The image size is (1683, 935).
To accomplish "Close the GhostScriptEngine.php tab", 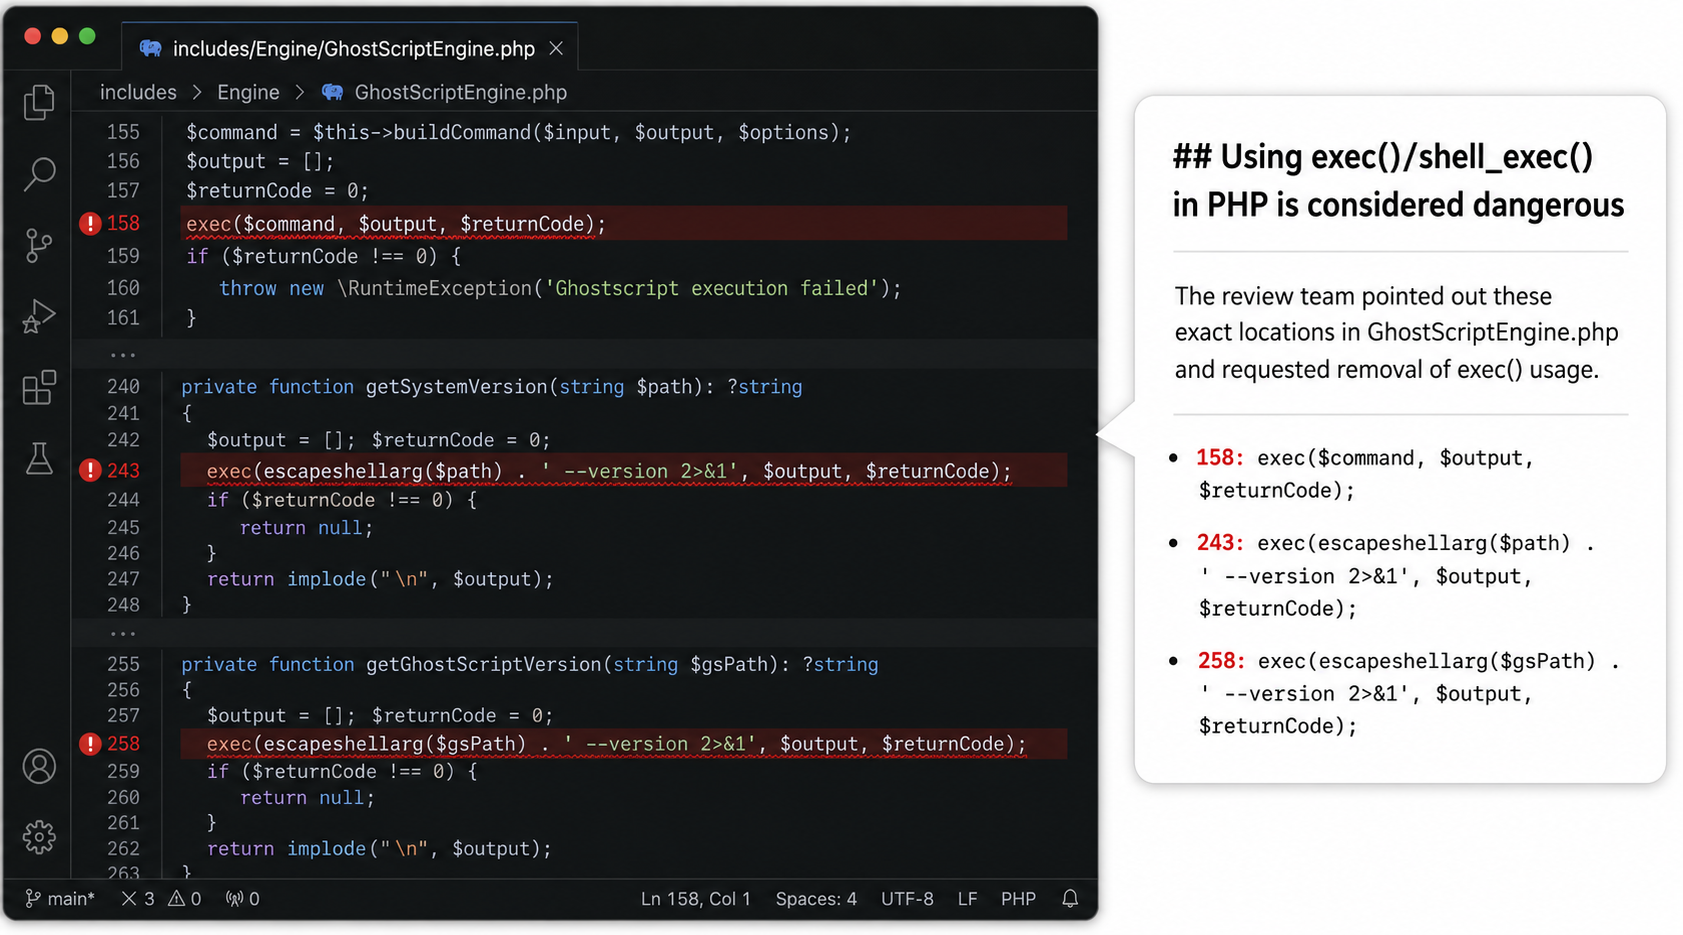I will click(x=556, y=48).
